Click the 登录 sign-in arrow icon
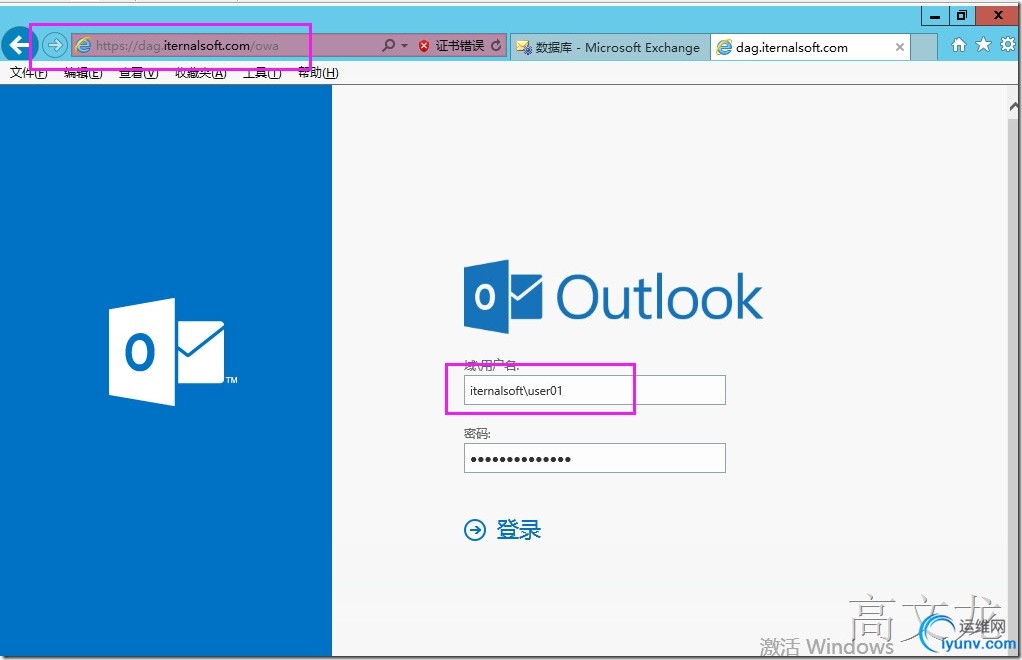The width and height of the screenshot is (1022, 660). tap(474, 530)
